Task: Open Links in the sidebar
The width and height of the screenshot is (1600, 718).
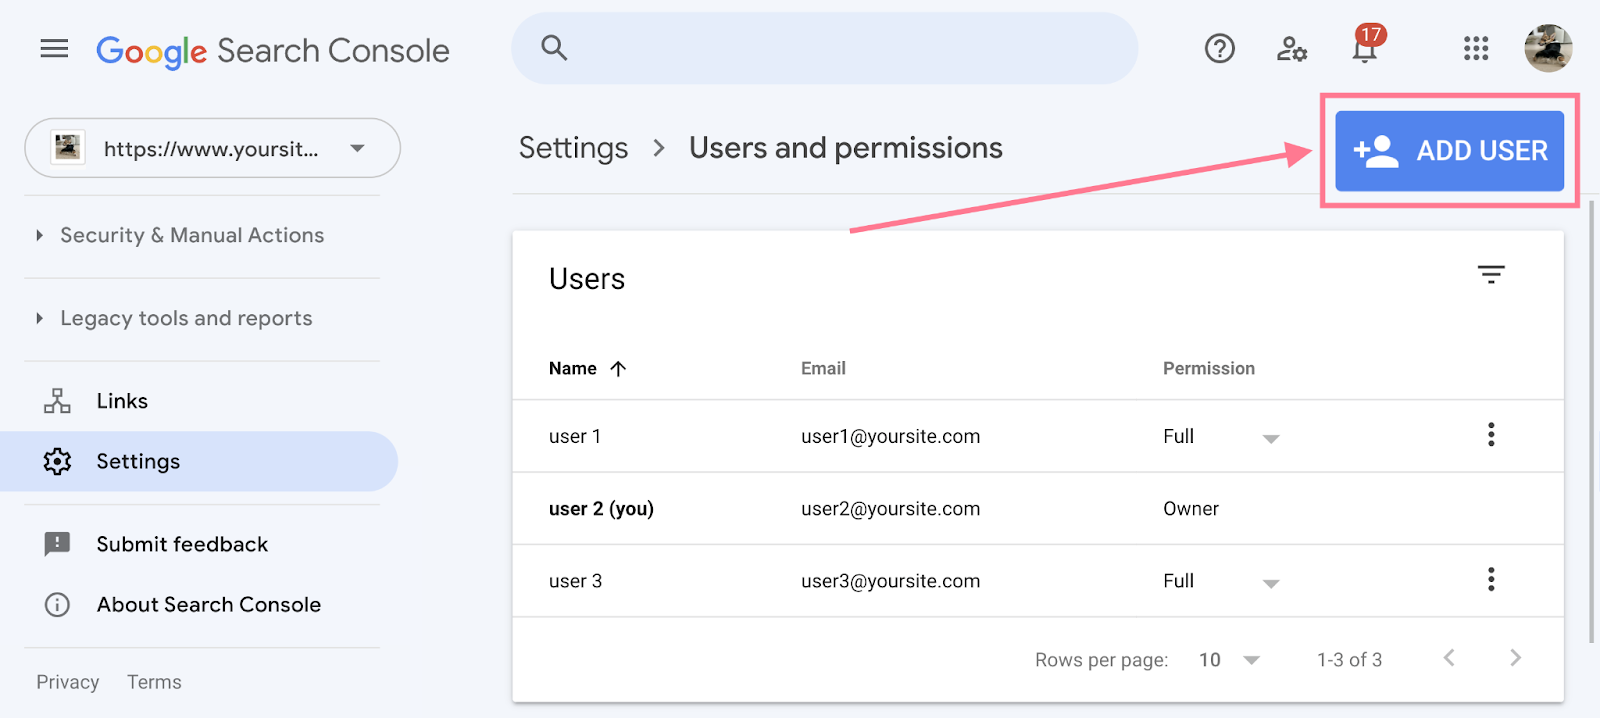Action: point(122,402)
